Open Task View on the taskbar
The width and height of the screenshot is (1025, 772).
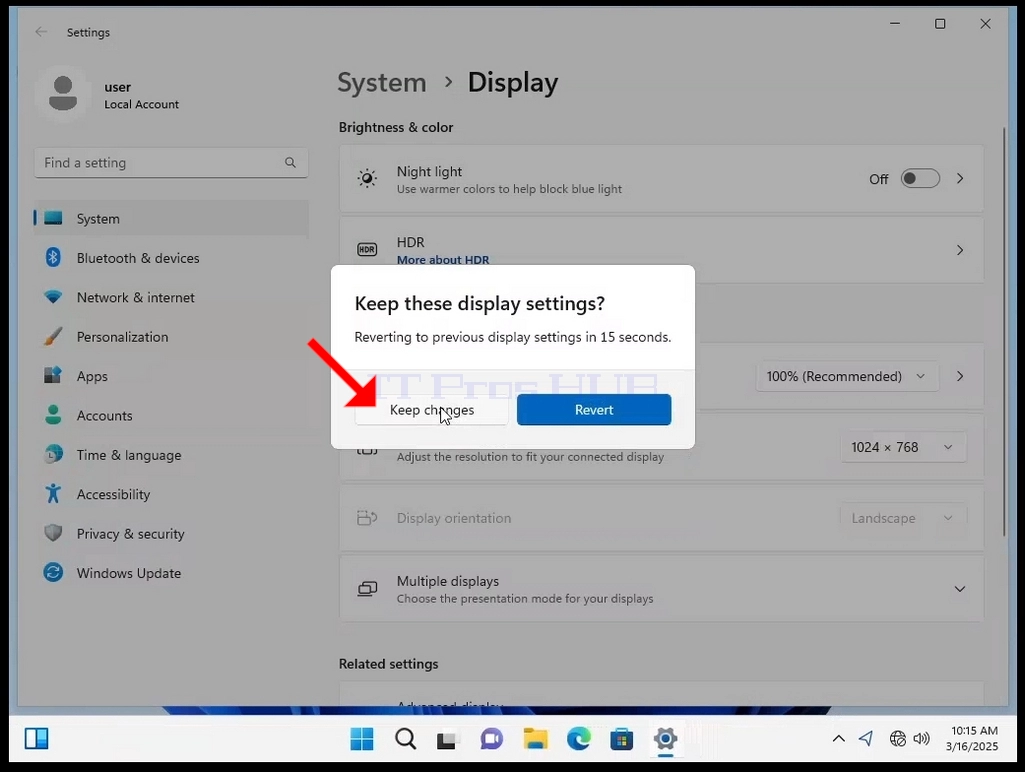point(448,739)
